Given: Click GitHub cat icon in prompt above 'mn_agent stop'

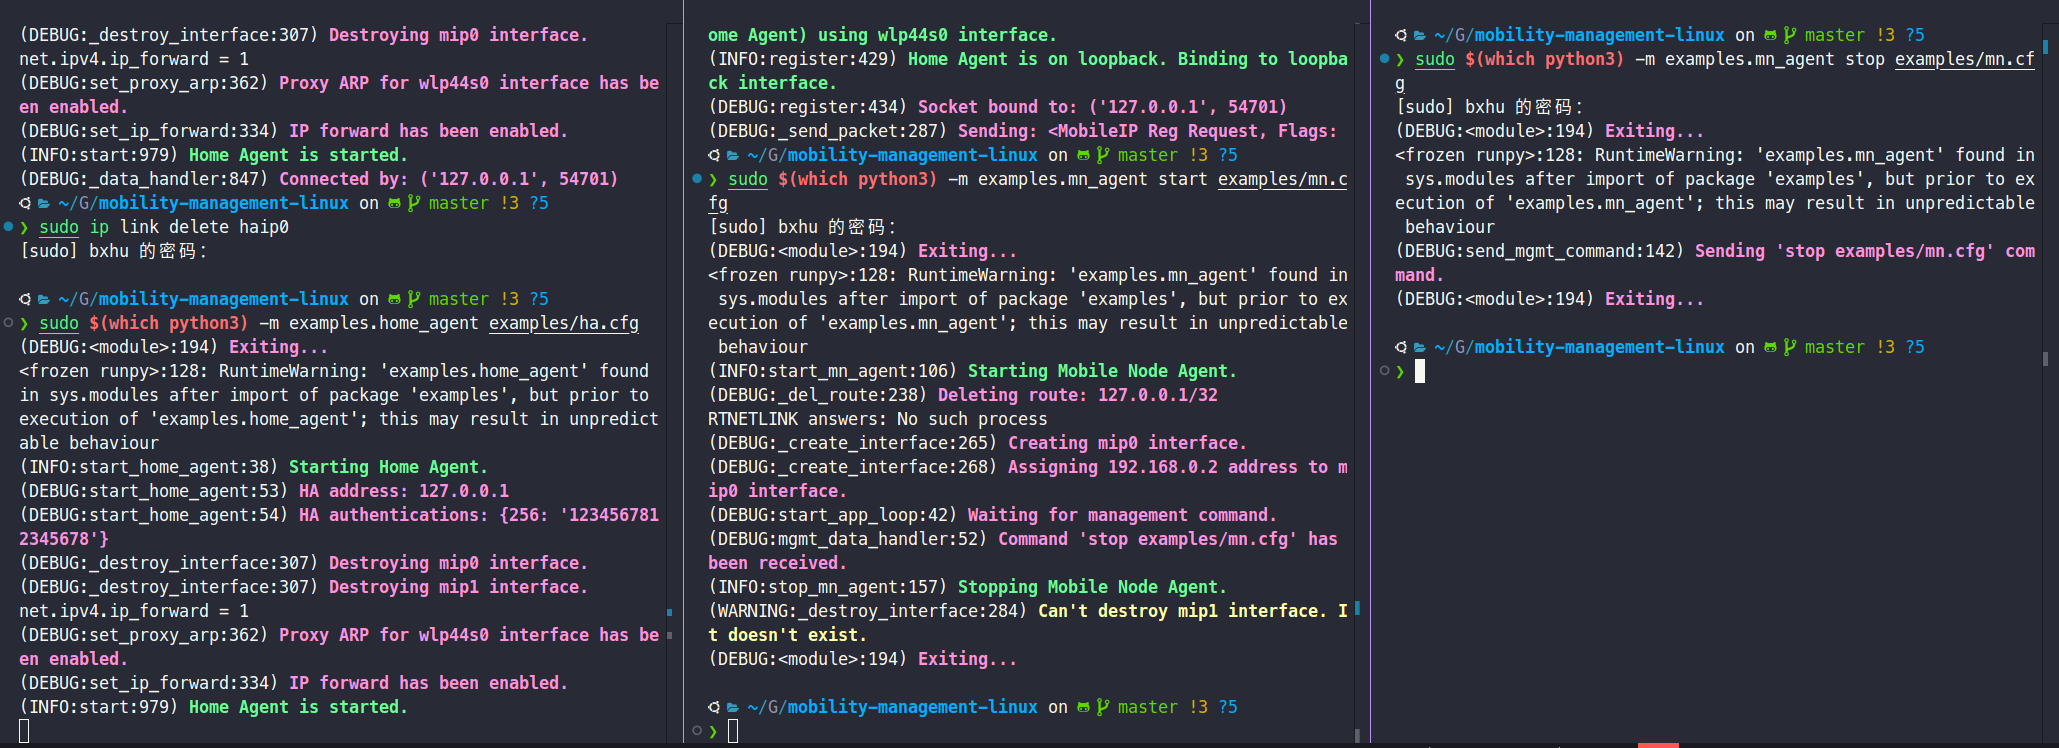Looking at the screenshot, I should (1770, 35).
